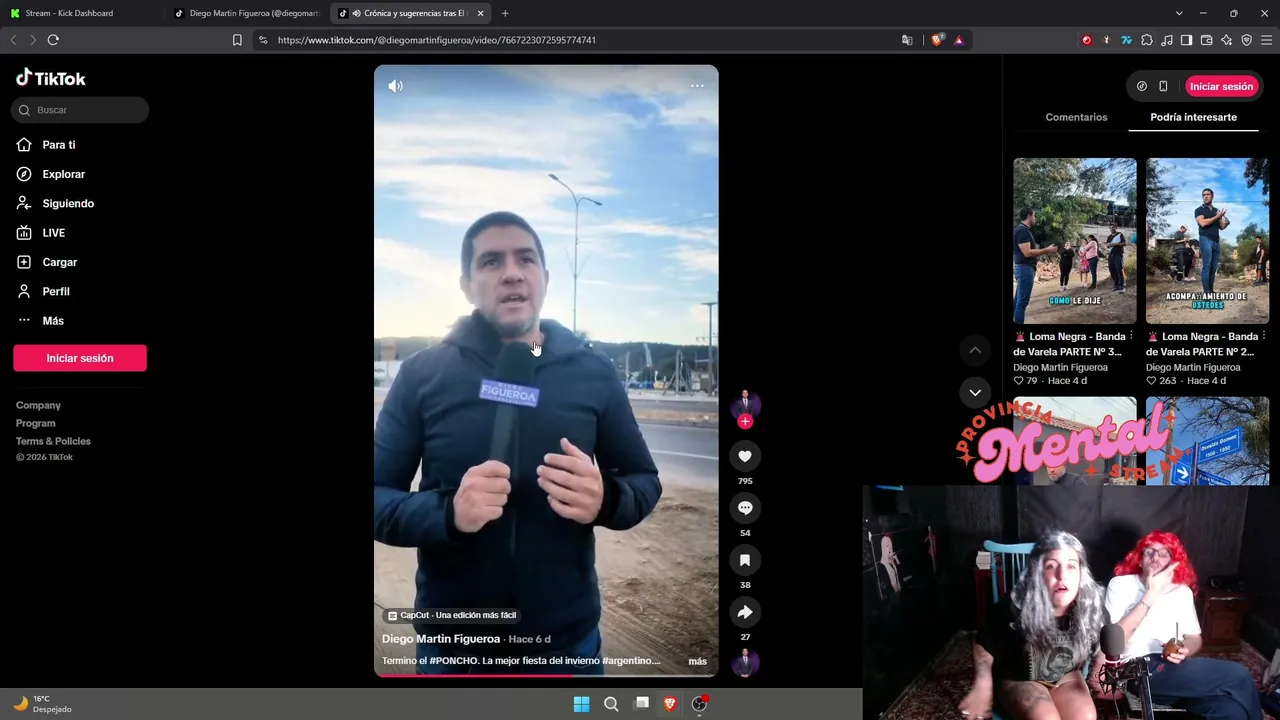Click the sidebar Iniciar sesión button
1280x720 pixels.
click(x=80, y=358)
